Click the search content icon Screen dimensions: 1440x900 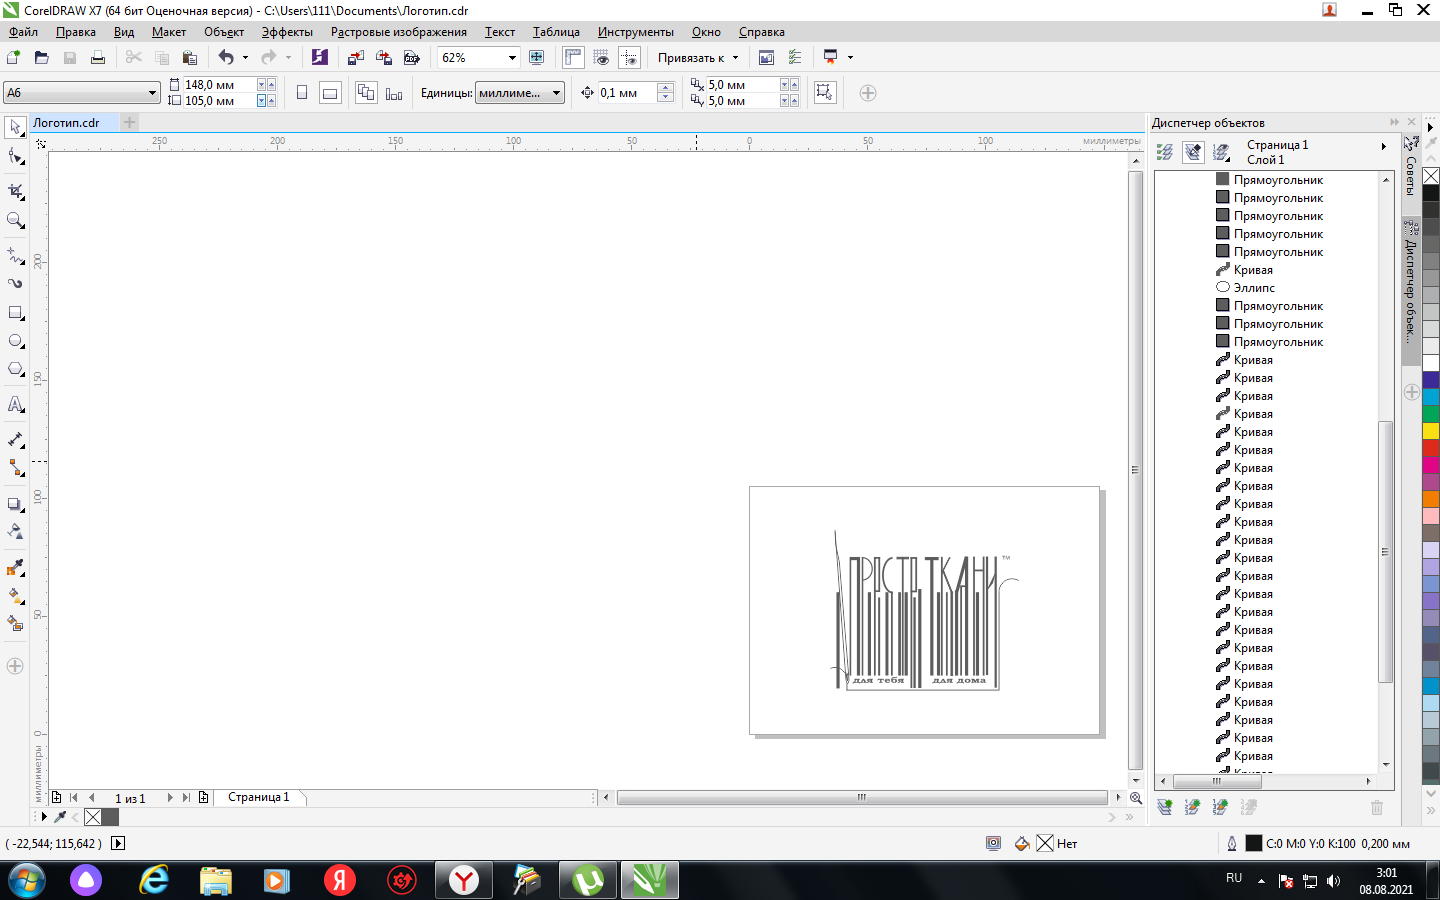(320, 58)
